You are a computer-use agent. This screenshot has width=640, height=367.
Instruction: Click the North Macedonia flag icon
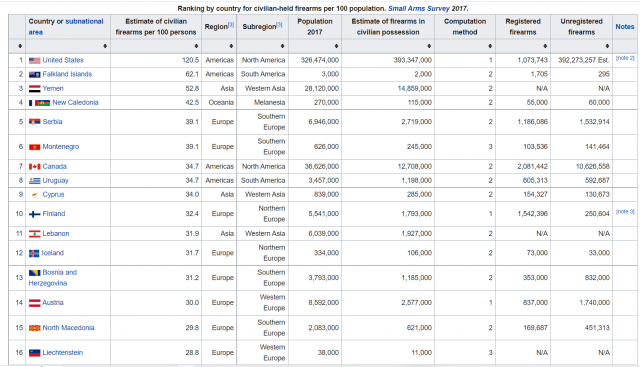coord(34,328)
